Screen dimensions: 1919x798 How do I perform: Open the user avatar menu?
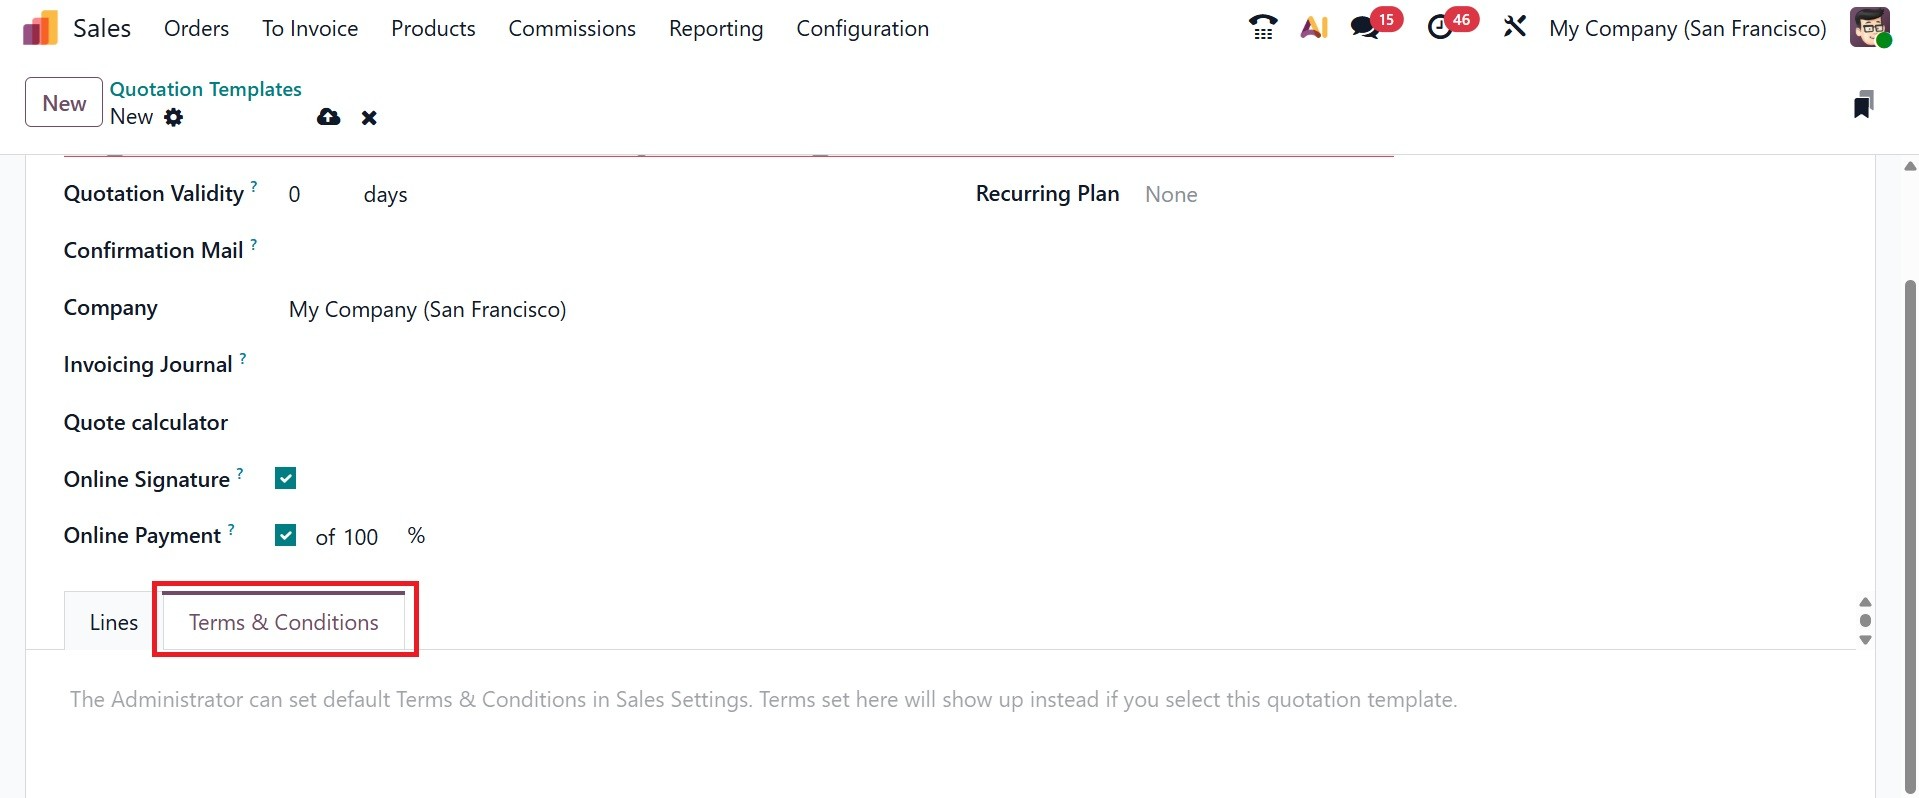pos(1869,28)
